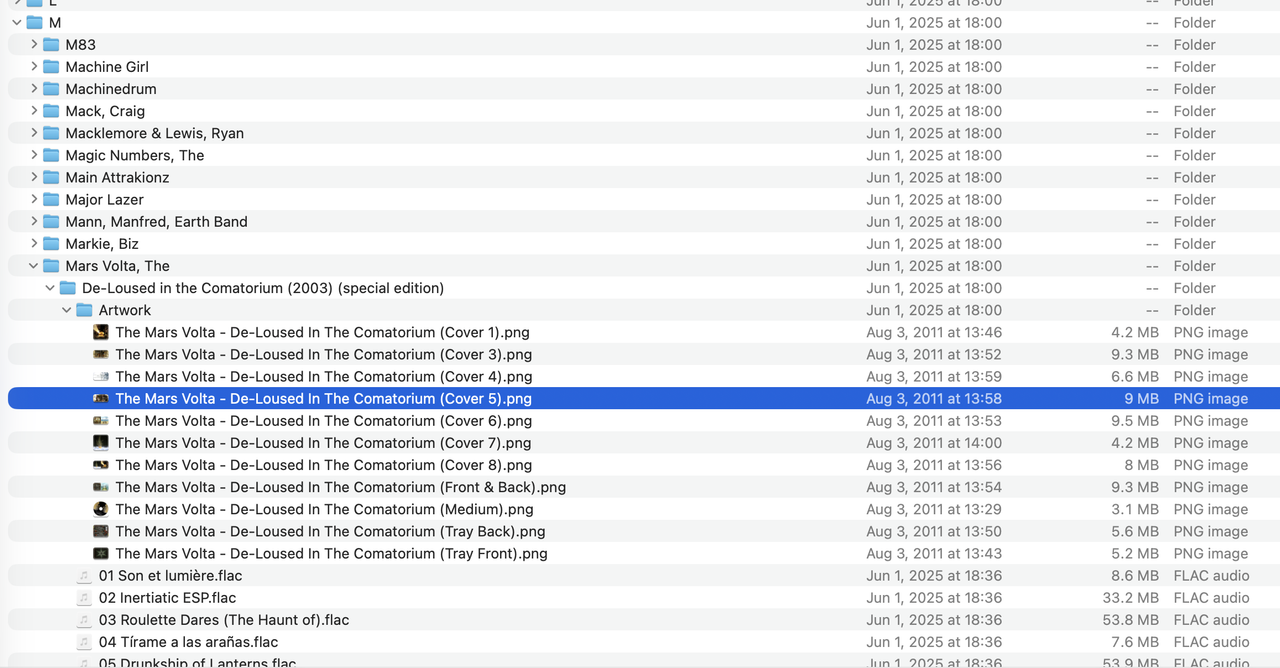Click the Cover 7 PNG thumbnail icon
Viewport: 1280px width, 668px height.
click(x=101, y=442)
